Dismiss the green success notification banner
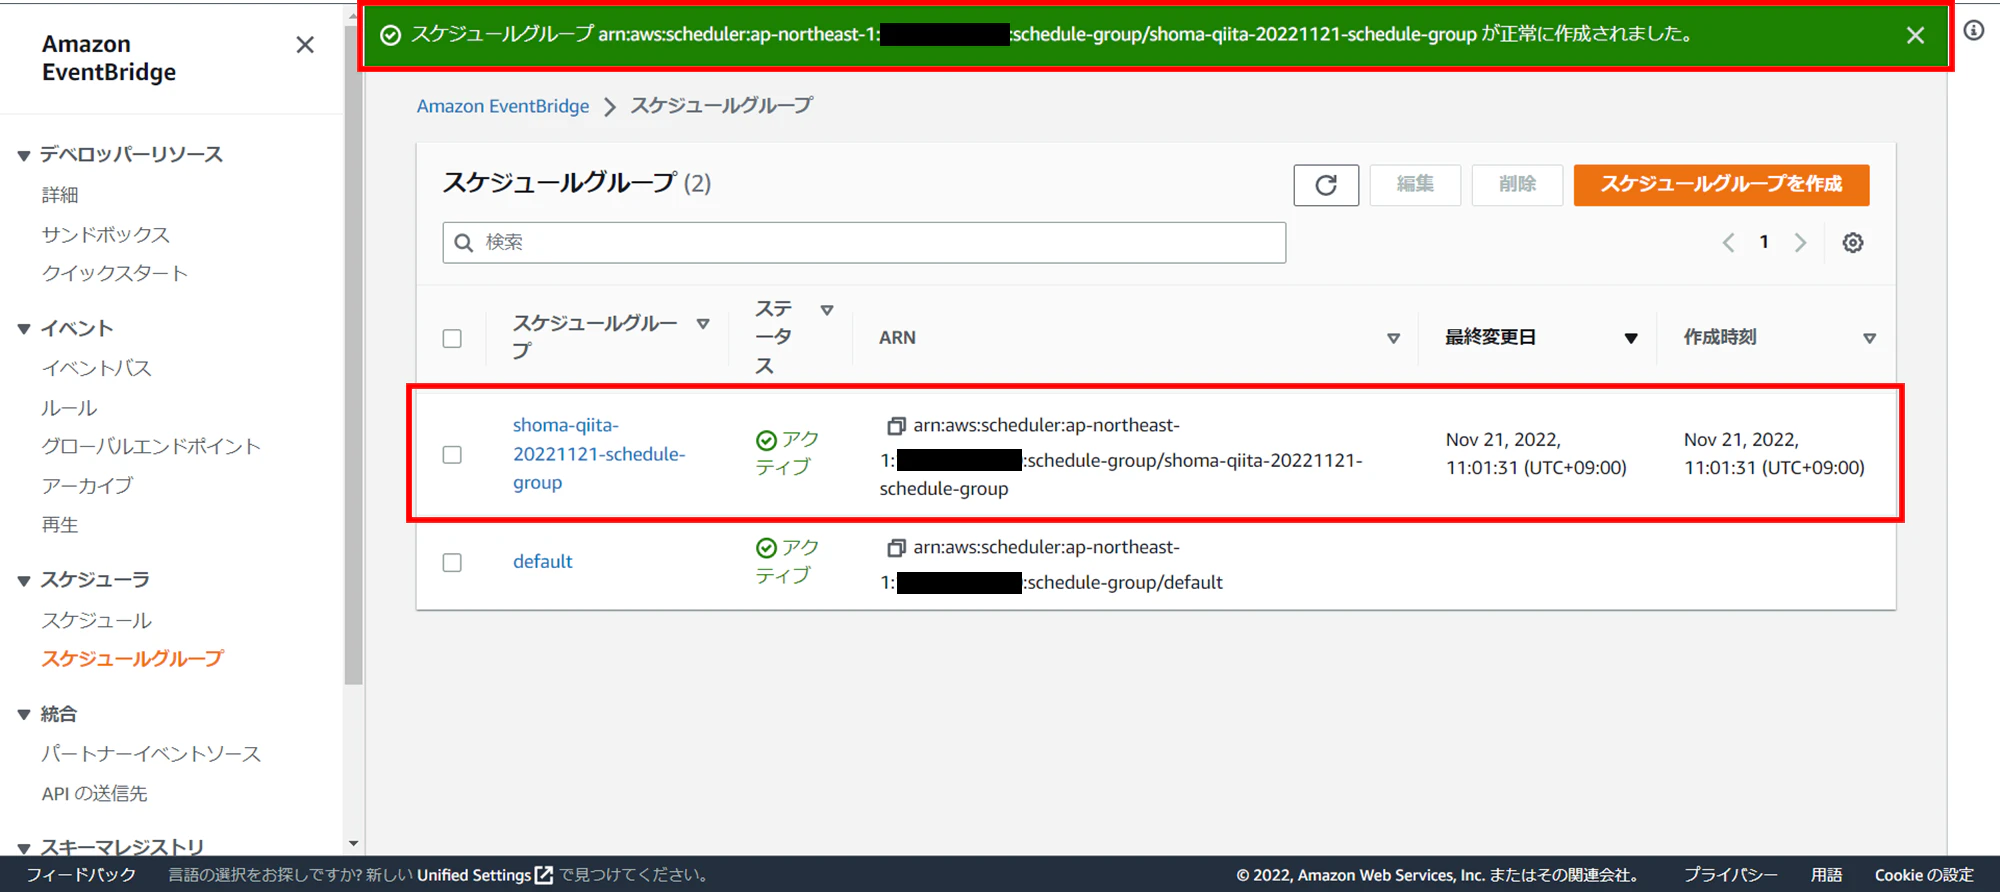2000x892 pixels. point(1915,36)
